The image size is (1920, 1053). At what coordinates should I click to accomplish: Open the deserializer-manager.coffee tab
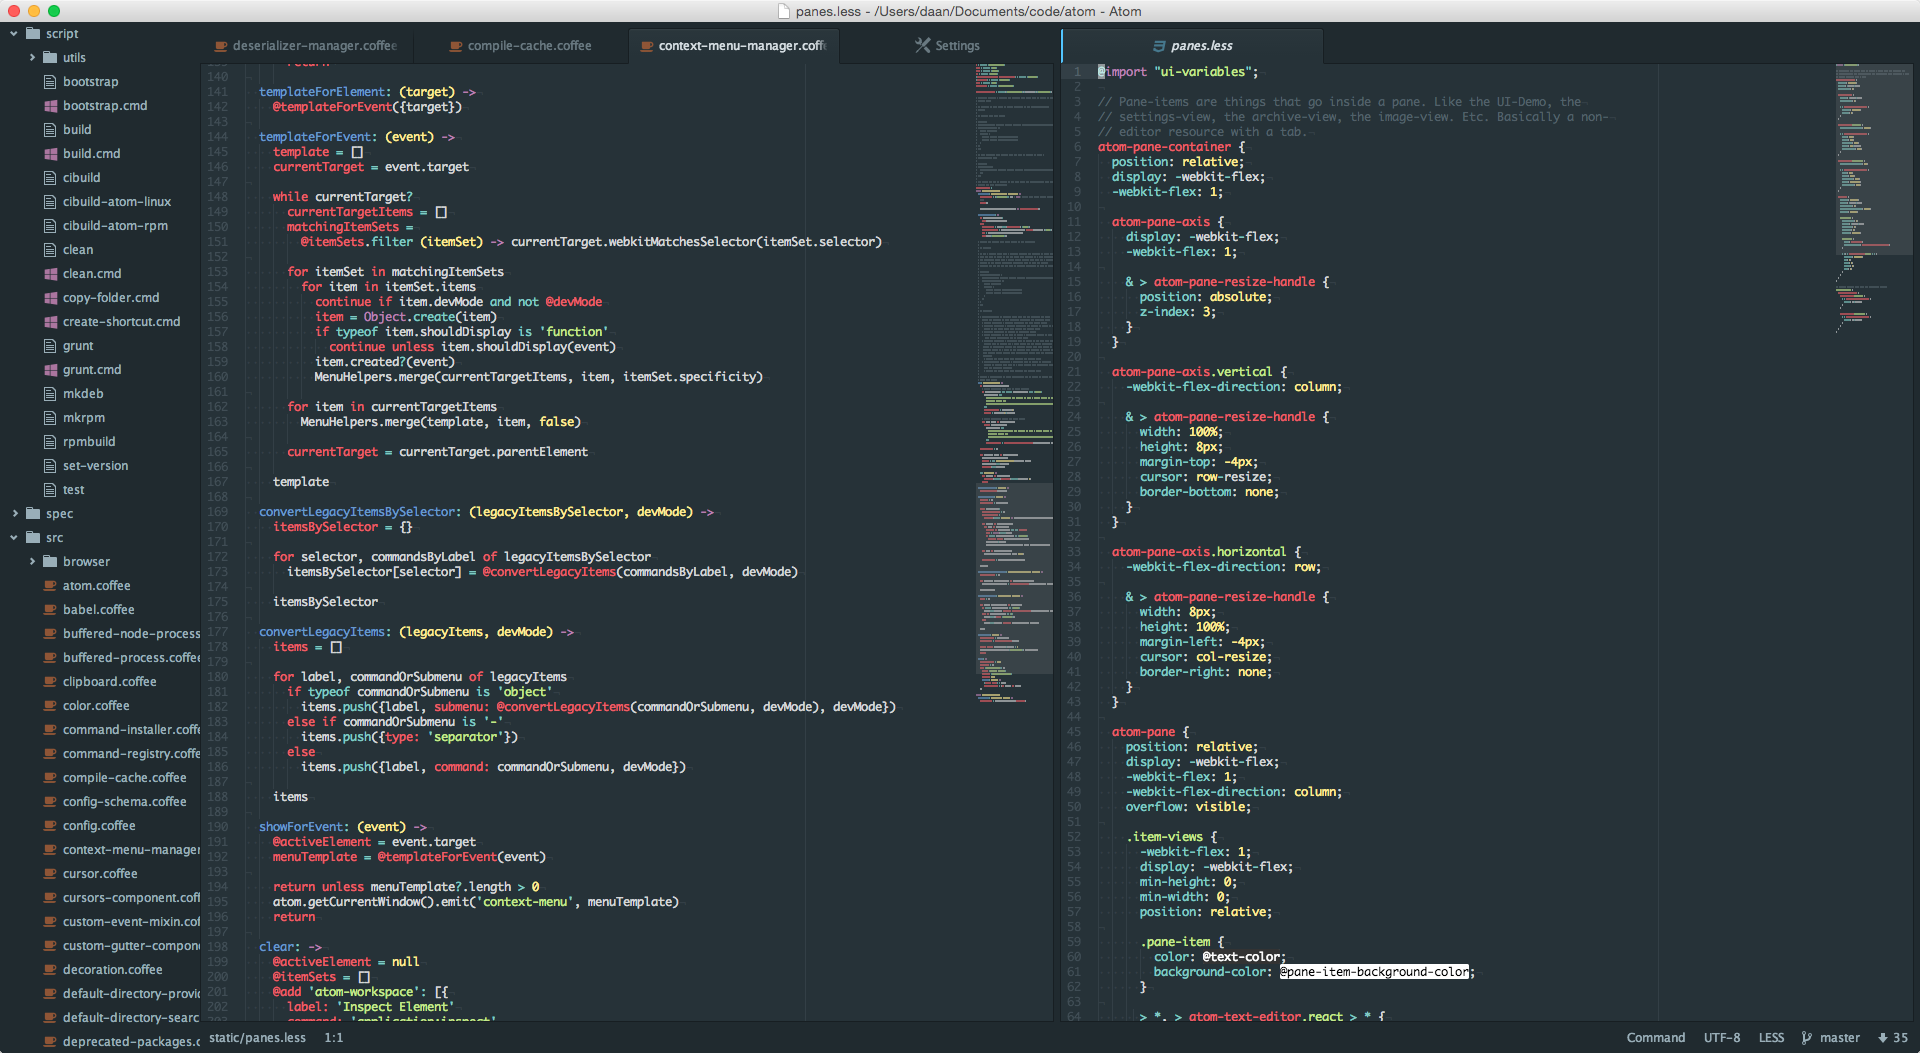pyautogui.click(x=306, y=46)
